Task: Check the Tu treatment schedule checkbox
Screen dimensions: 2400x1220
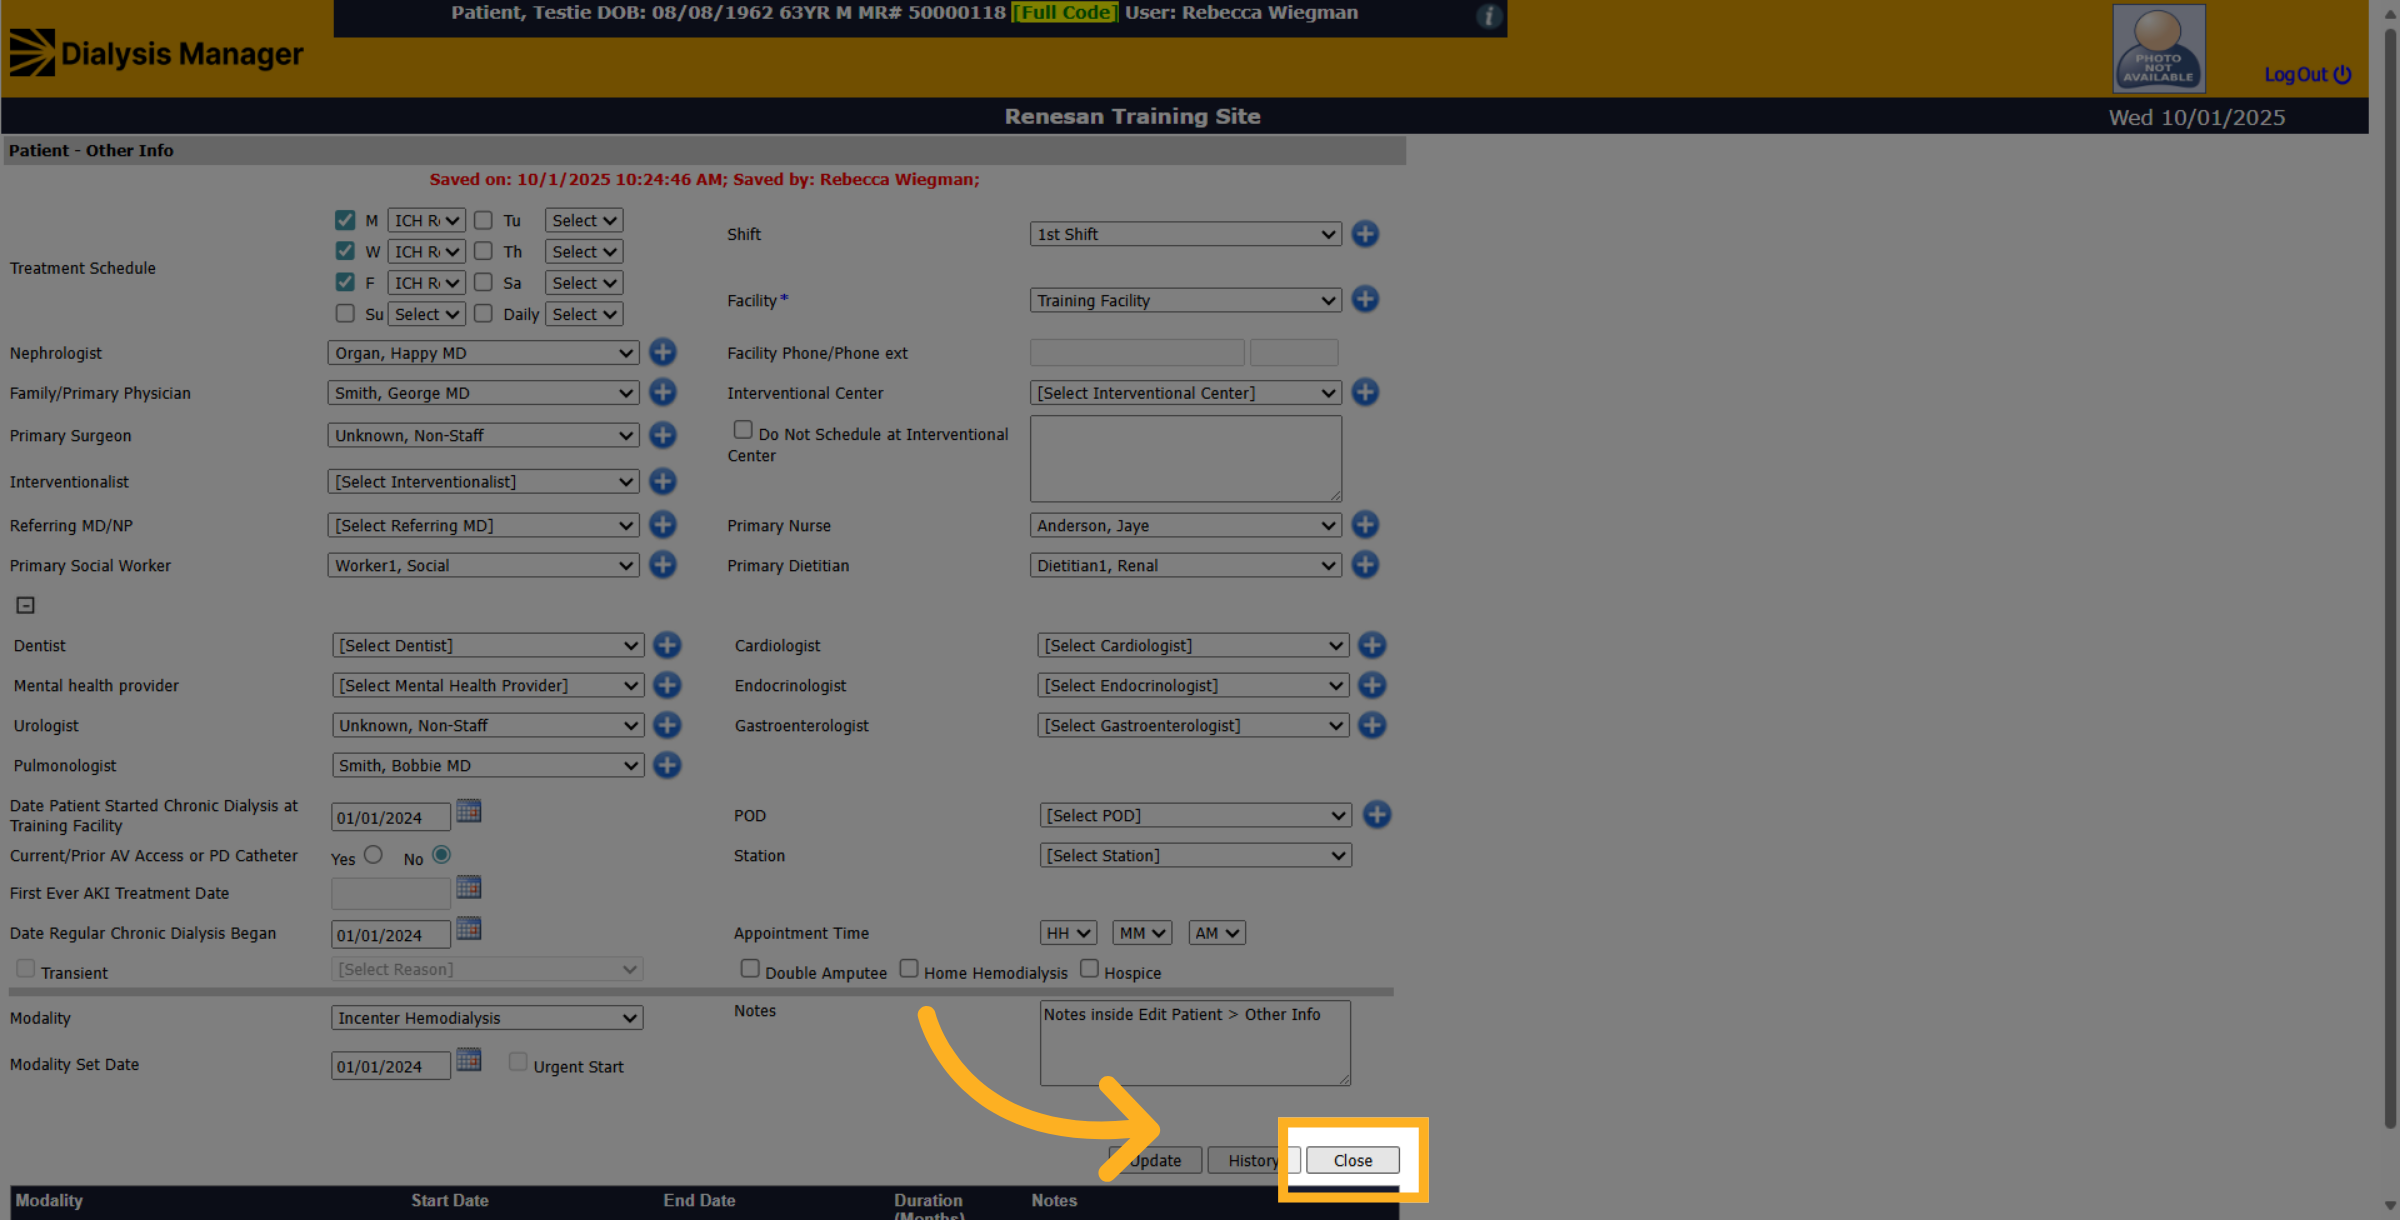Action: [483, 219]
